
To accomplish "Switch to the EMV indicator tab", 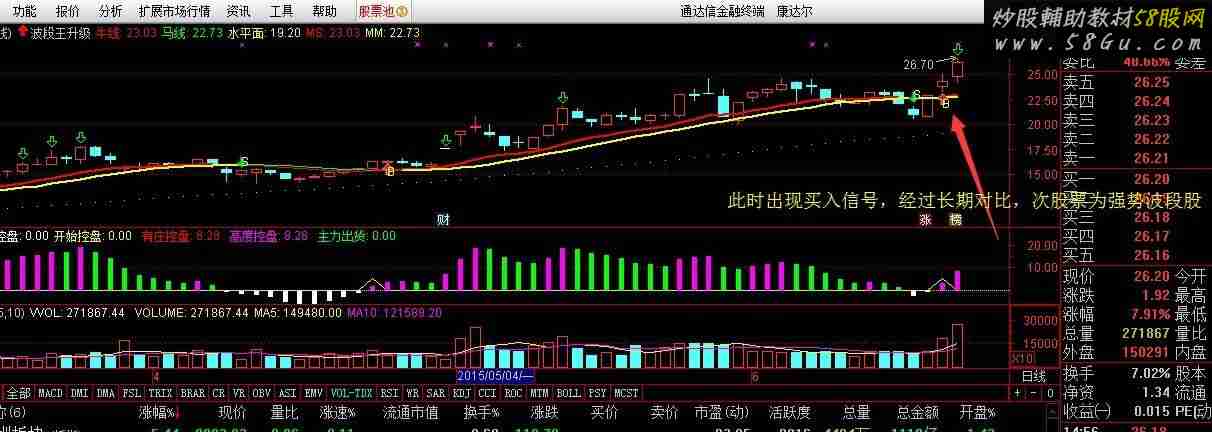I will point(314,393).
